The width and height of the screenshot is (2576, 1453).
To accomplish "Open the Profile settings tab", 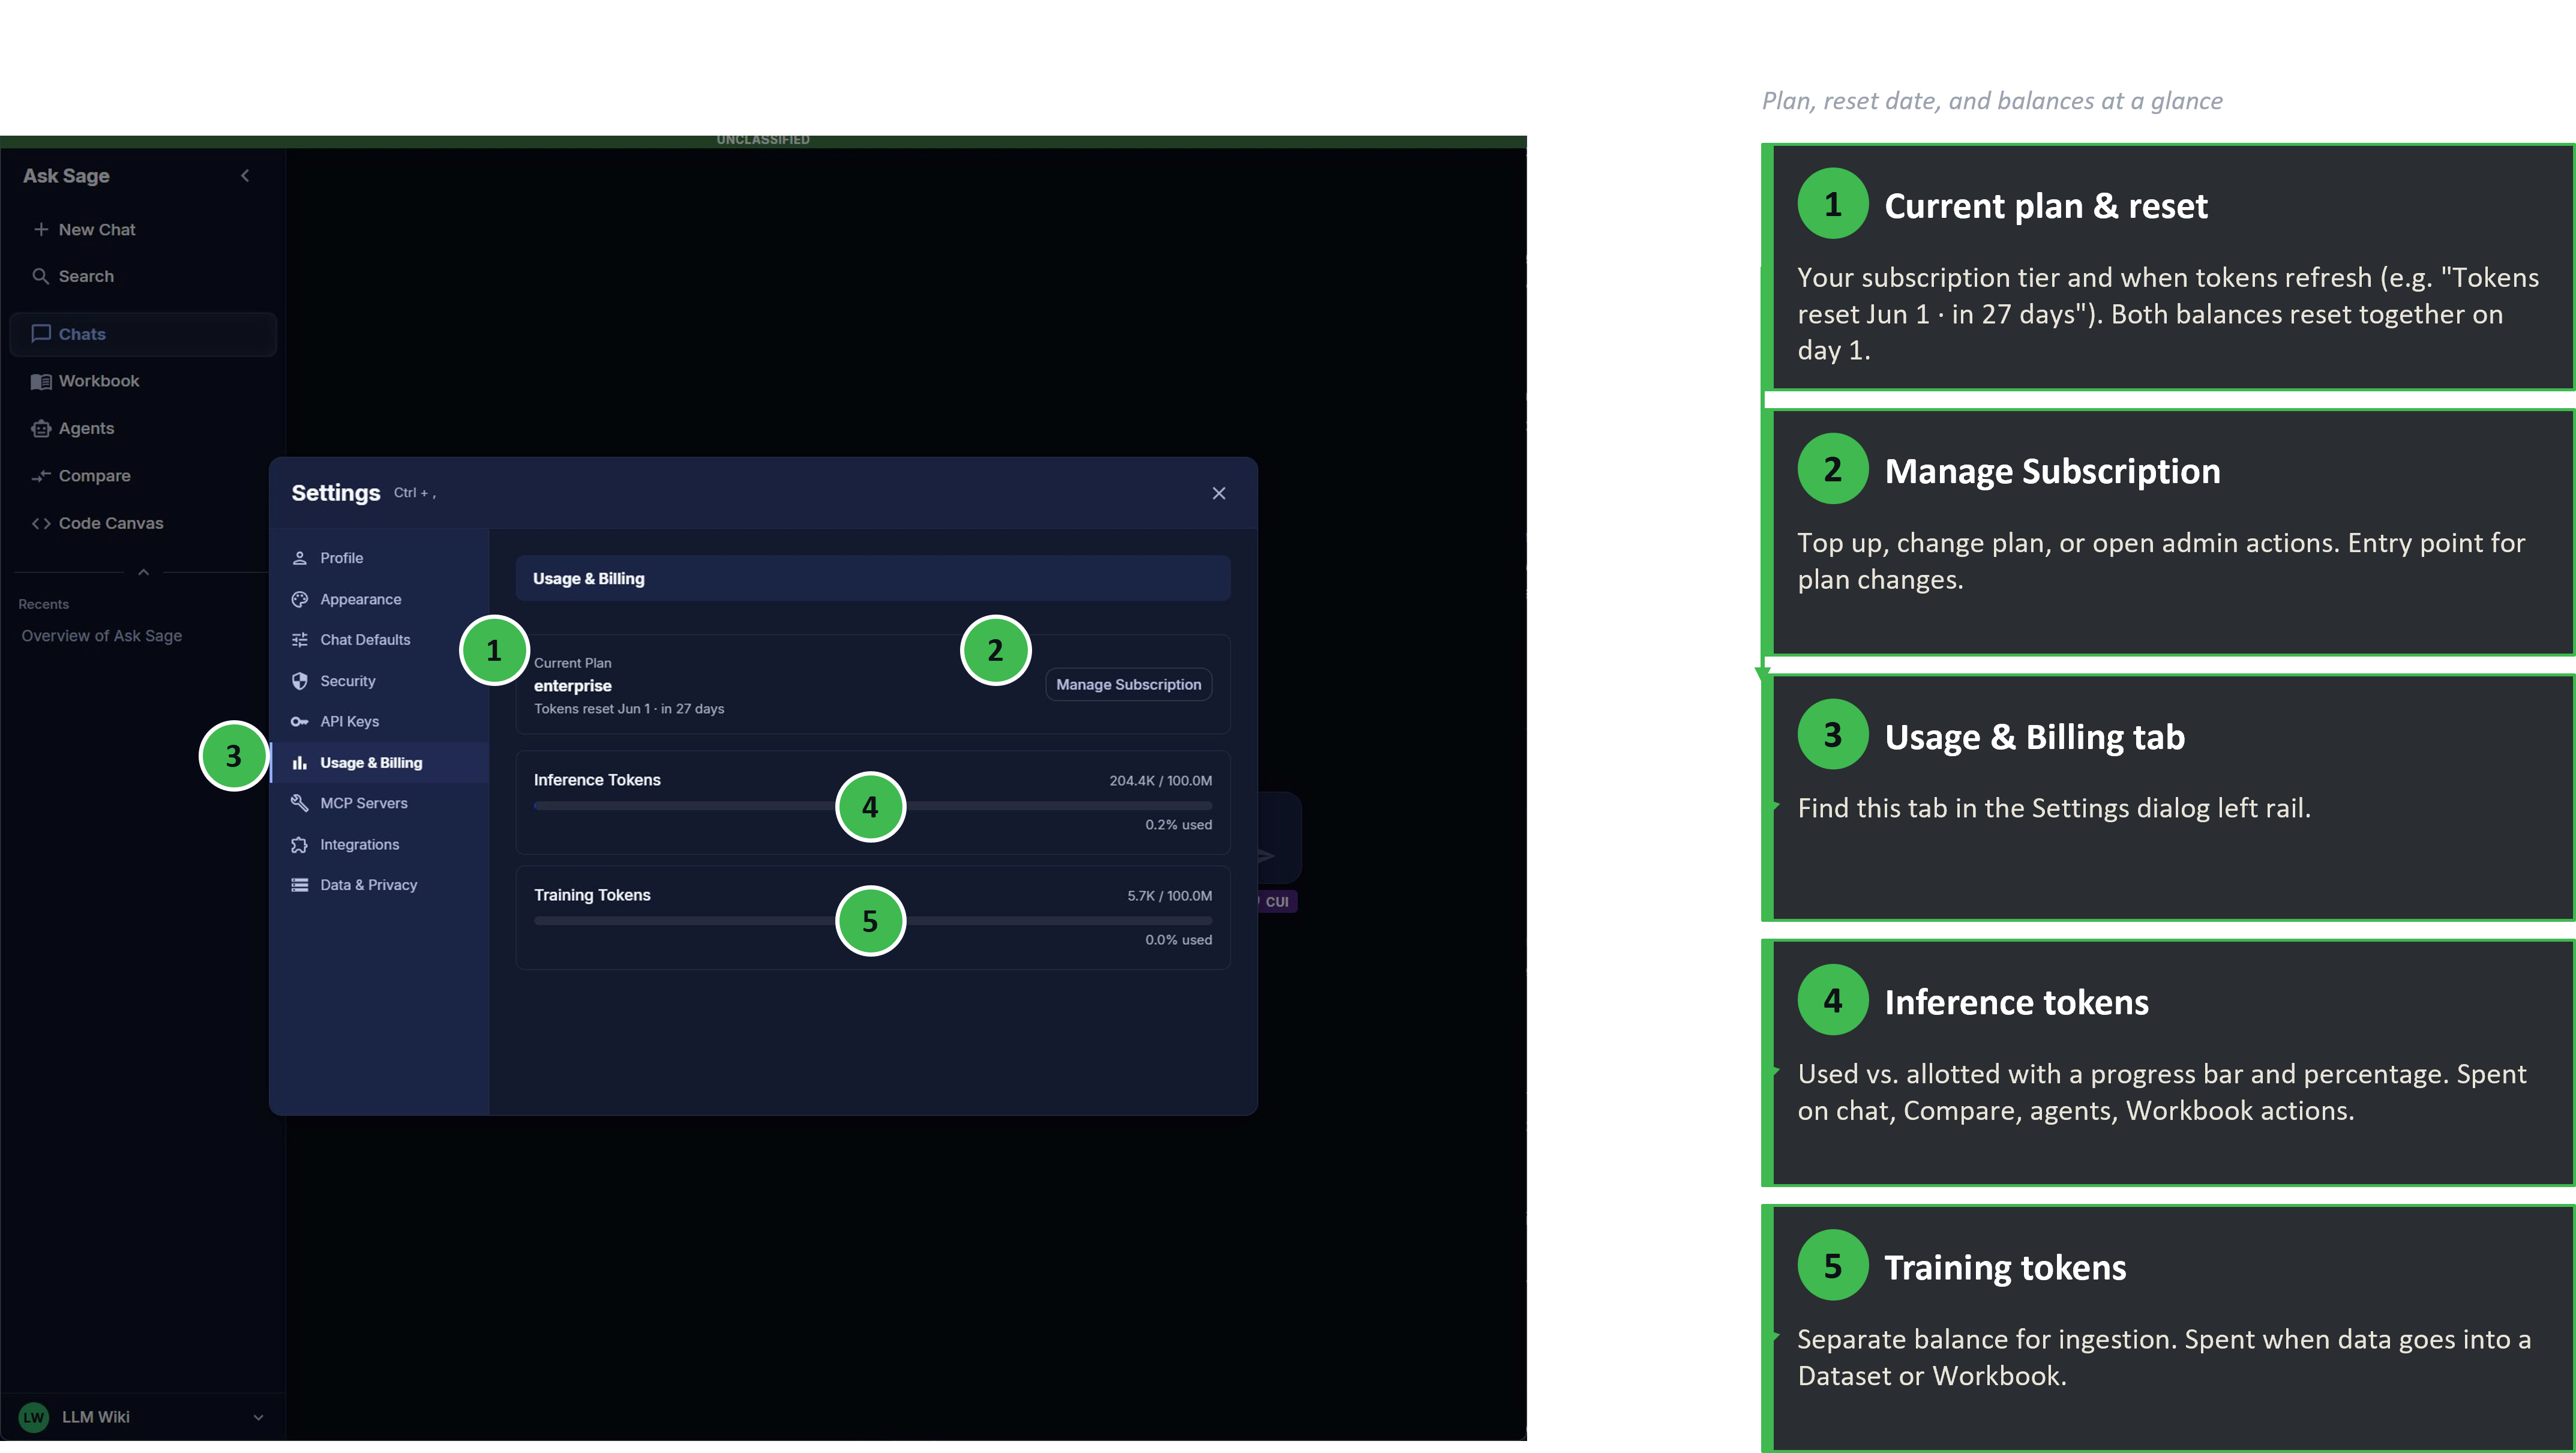I will 380,558.
